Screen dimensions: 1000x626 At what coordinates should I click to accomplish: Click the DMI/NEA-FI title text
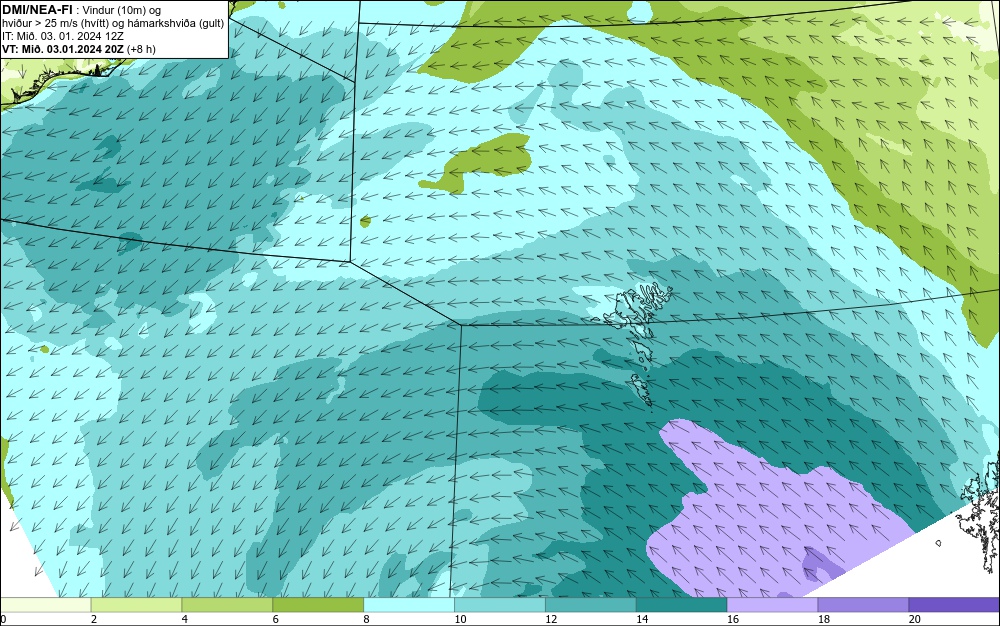click(x=37, y=10)
